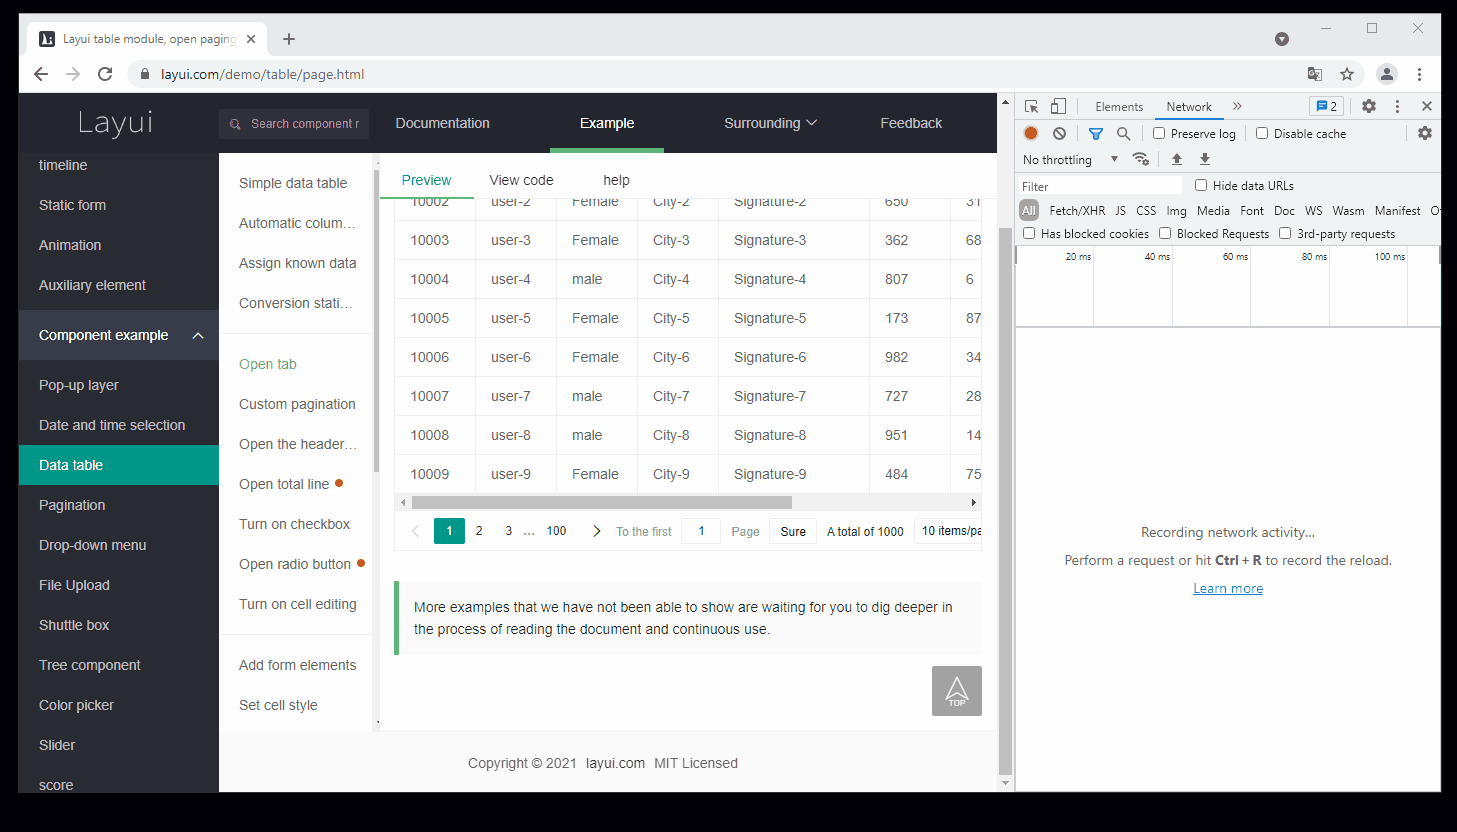Viewport: 1457px width, 832px height.
Task: Open the No throttling dropdown
Action: click(1070, 159)
